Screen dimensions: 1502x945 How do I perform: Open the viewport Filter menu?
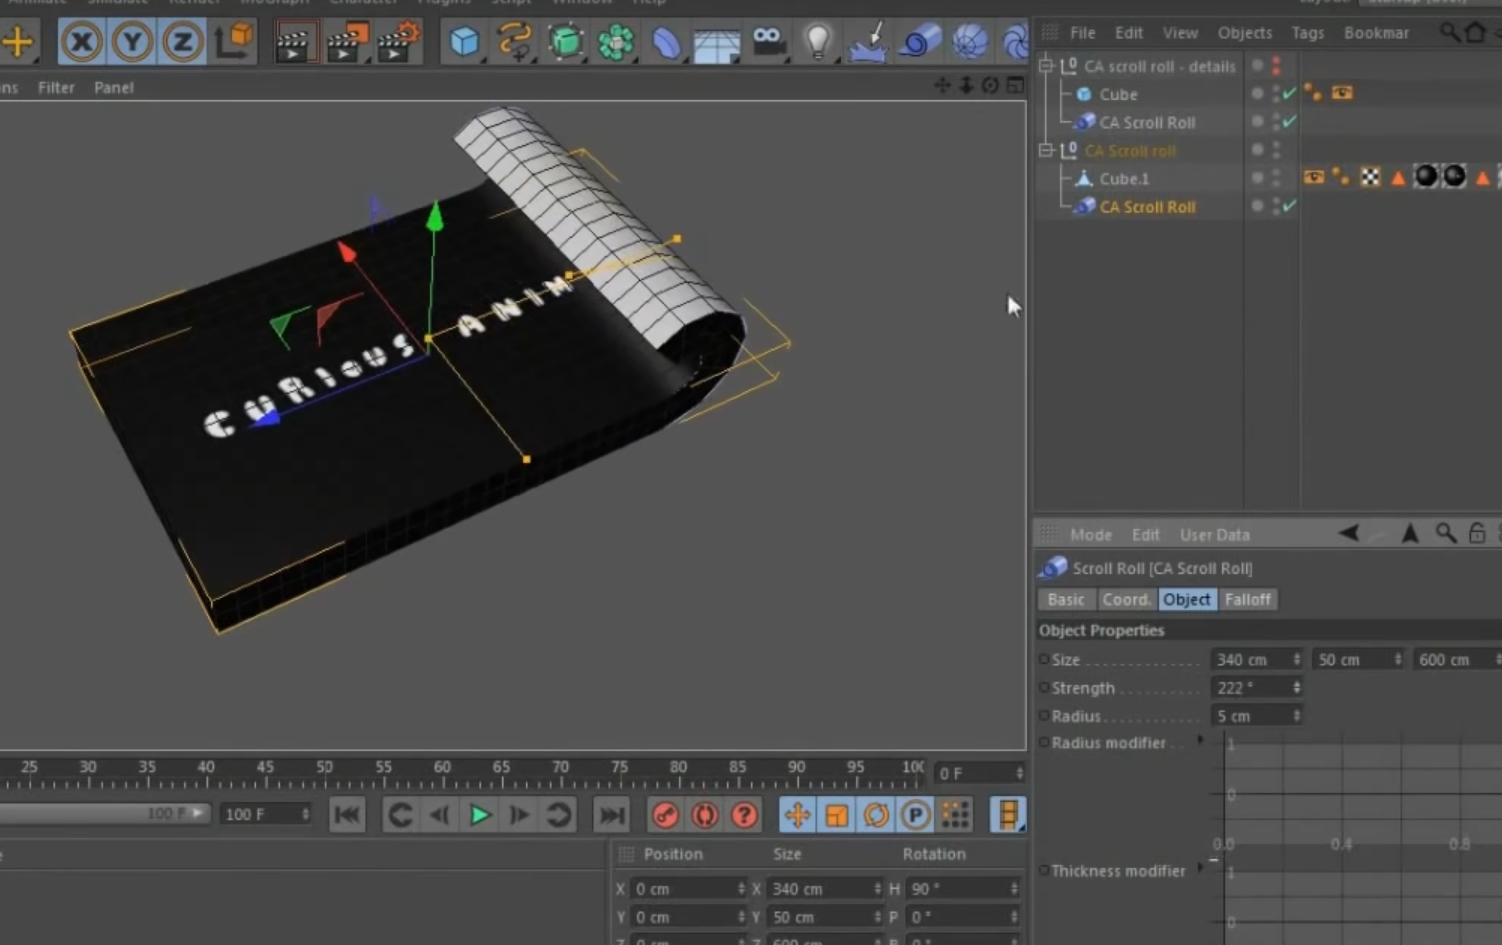tap(56, 88)
